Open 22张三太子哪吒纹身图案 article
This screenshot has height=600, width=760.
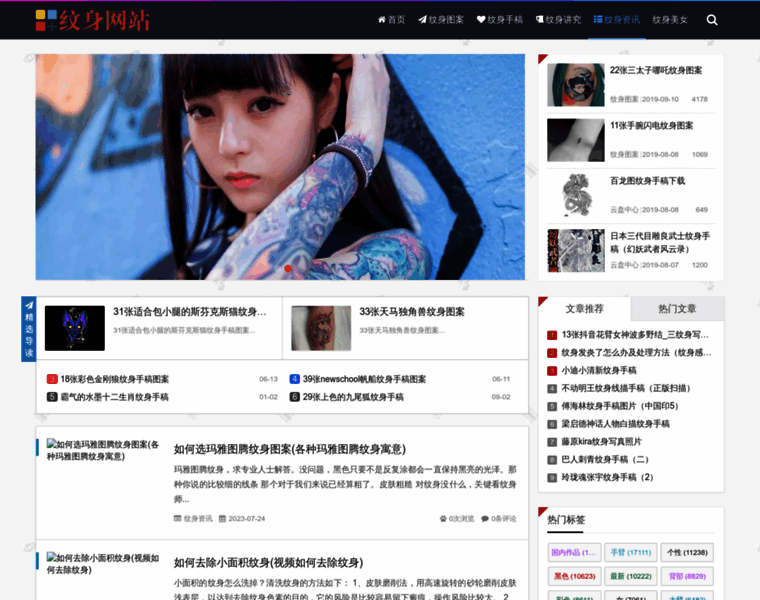(655, 70)
